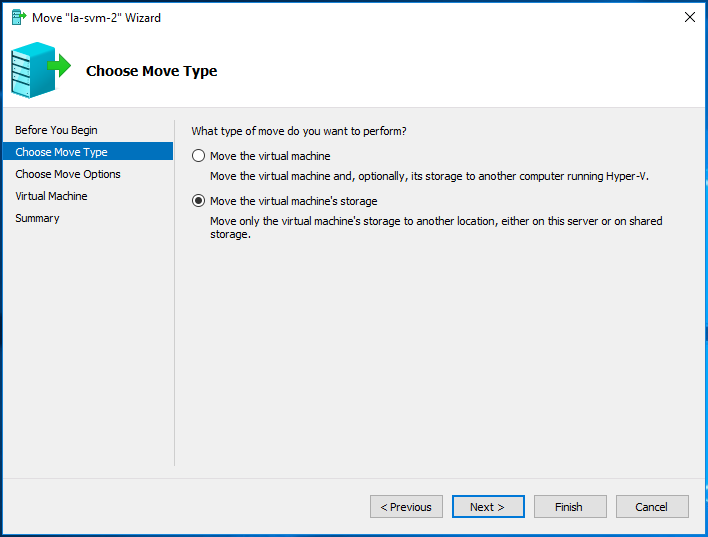
Task: Close the Move wizard window
Action: pos(689,18)
